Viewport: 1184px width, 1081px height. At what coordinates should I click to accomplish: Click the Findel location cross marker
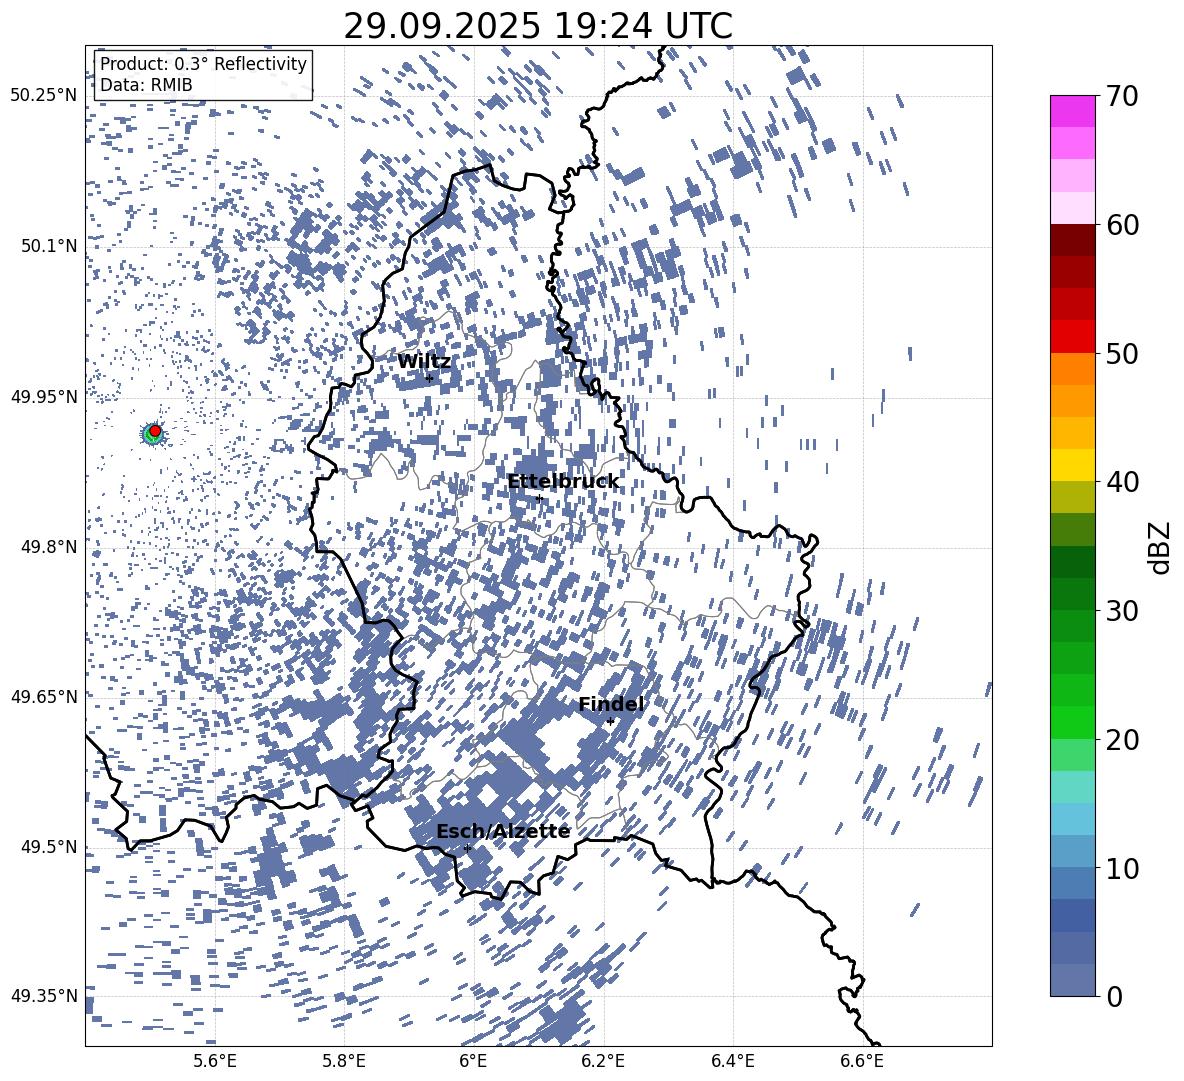pyautogui.click(x=610, y=722)
